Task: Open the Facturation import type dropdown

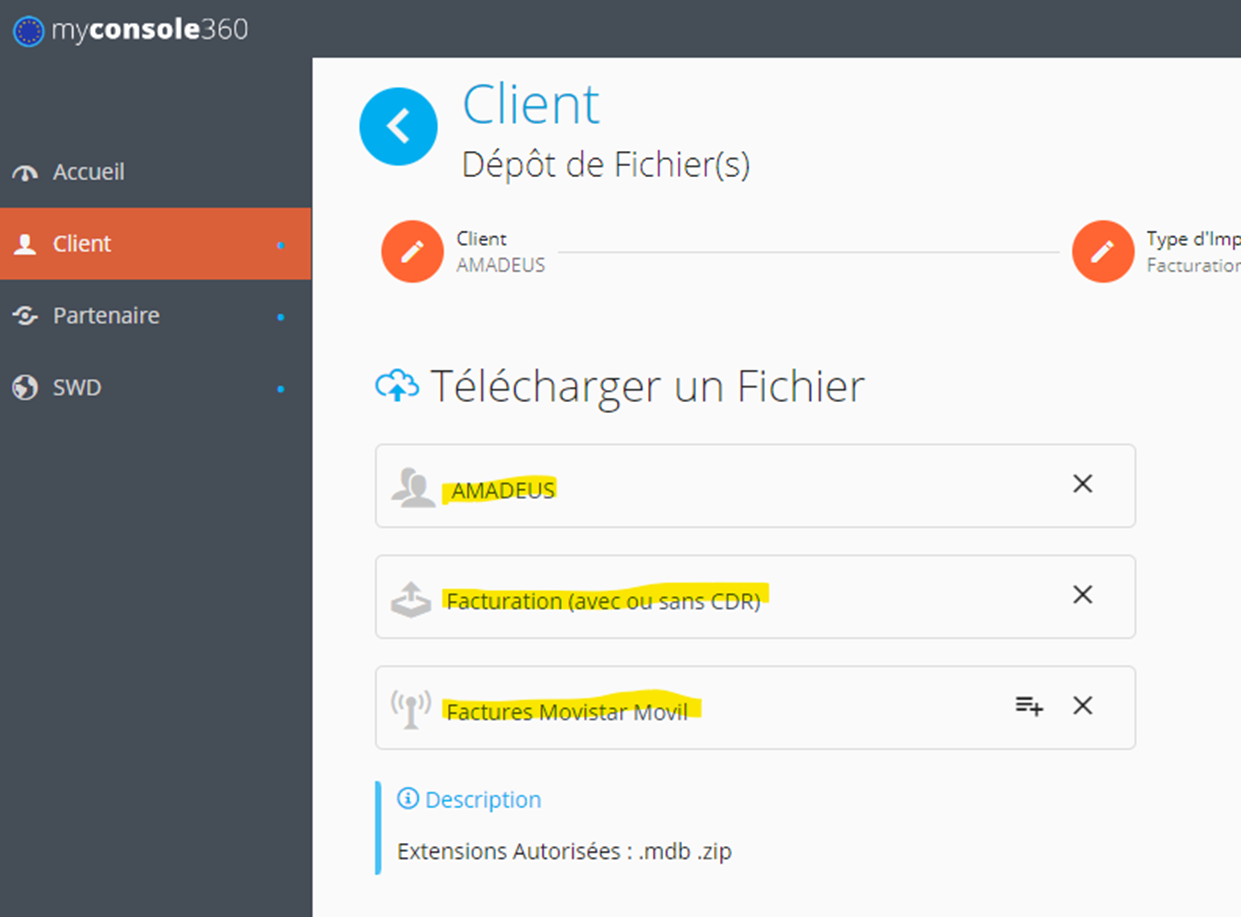Action: pyautogui.click(x=755, y=597)
